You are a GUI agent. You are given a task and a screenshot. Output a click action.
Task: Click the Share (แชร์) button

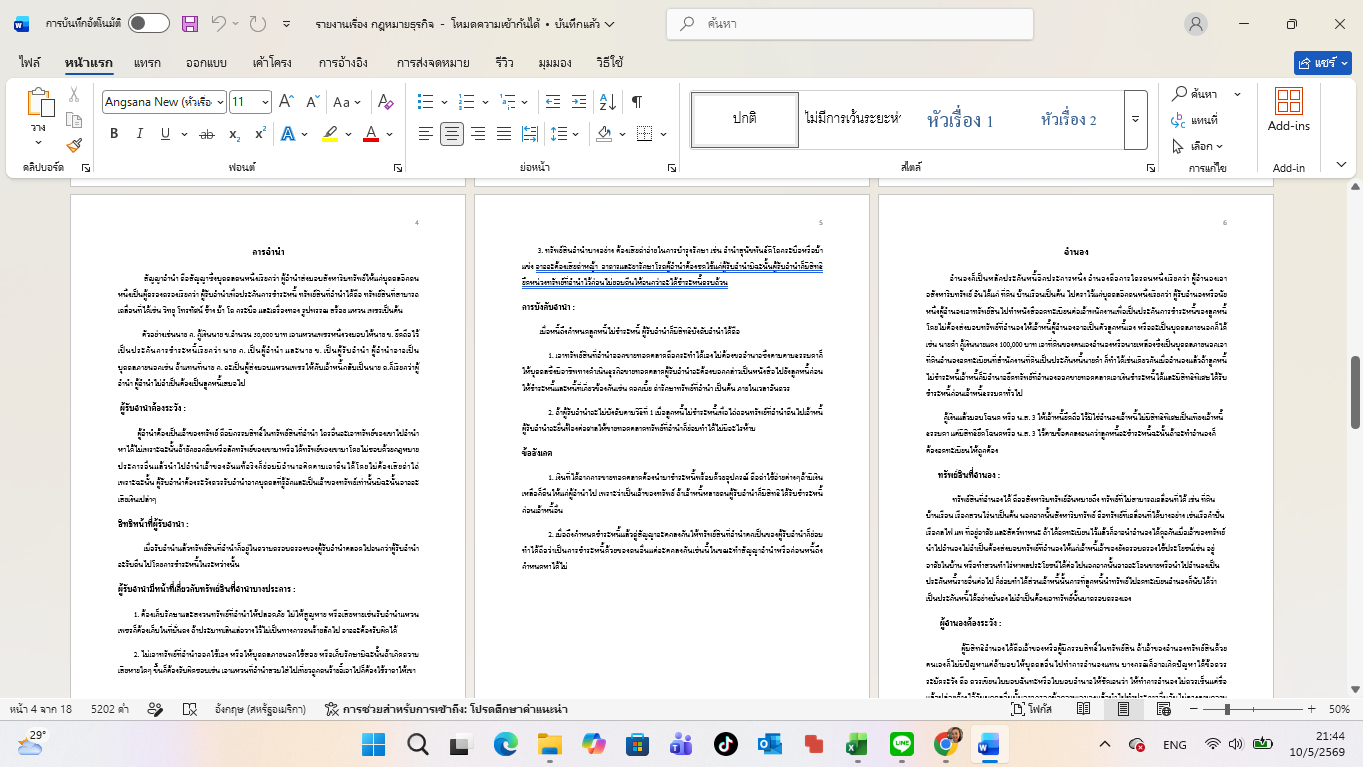point(1322,63)
